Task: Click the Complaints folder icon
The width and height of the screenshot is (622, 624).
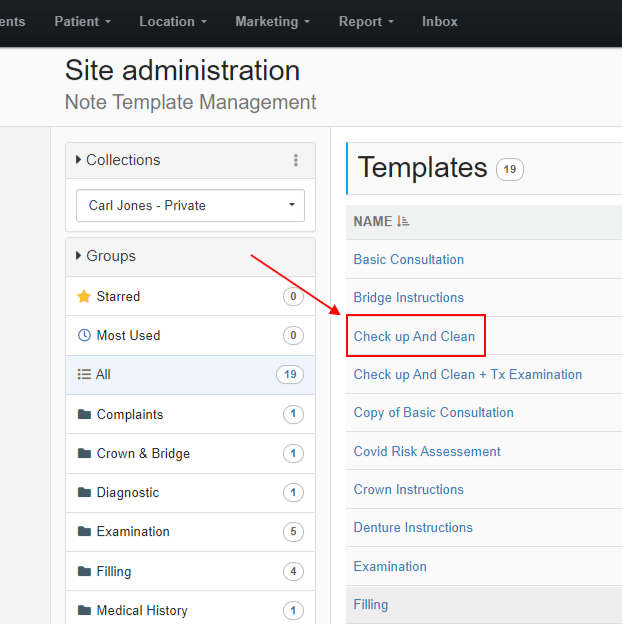Action: click(x=84, y=414)
